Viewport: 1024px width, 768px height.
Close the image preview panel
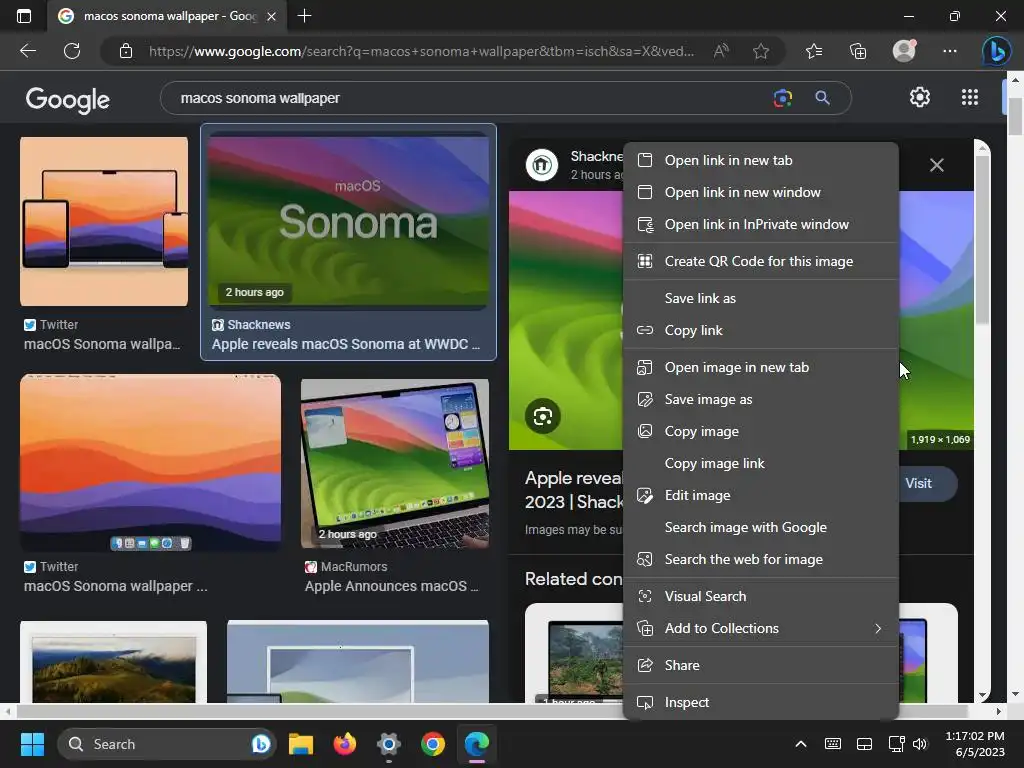click(x=936, y=165)
